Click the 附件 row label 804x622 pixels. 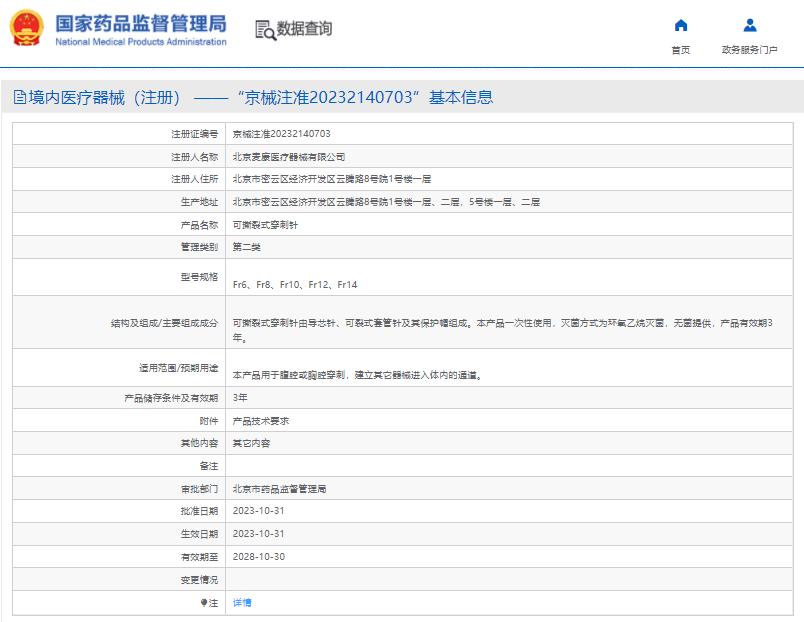coord(209,421)
